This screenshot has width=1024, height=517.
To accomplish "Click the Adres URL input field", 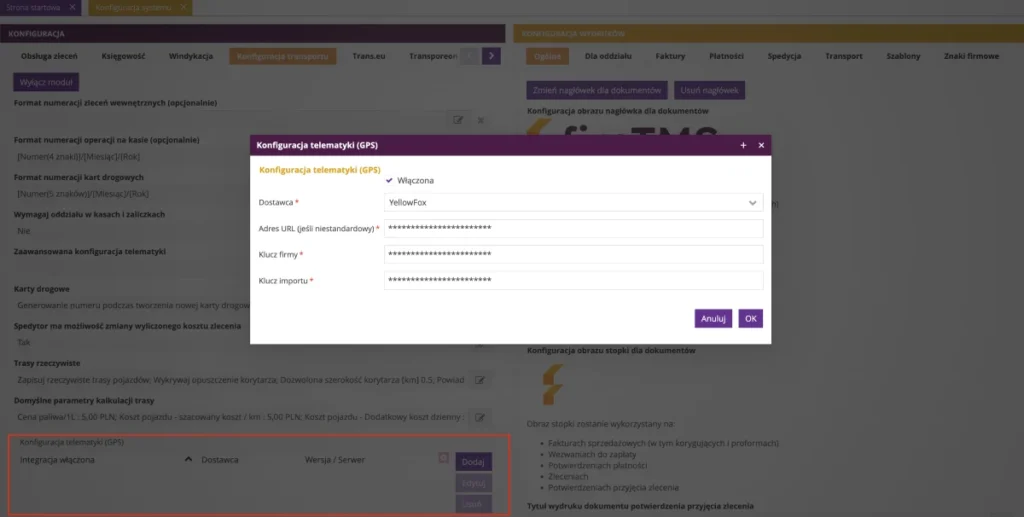I will 573,228.
